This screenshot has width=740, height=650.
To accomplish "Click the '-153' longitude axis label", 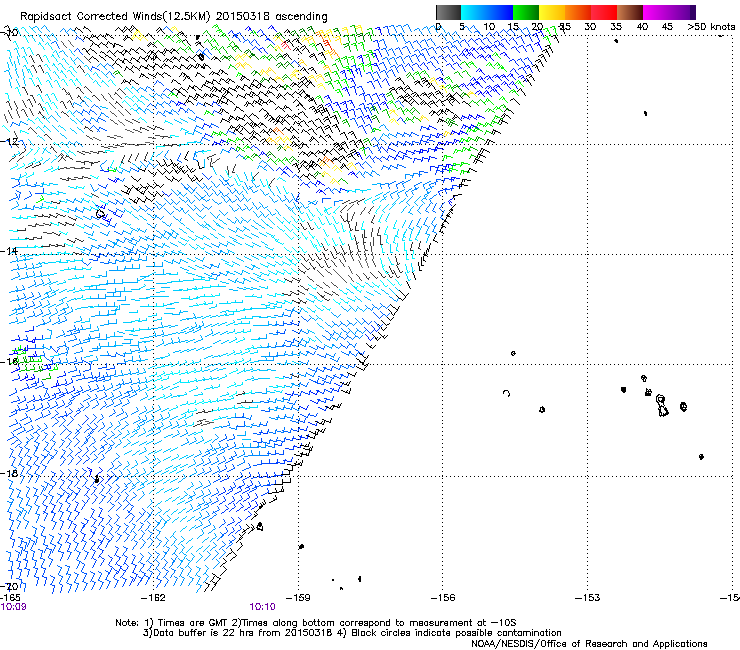I will coord(587,598).
